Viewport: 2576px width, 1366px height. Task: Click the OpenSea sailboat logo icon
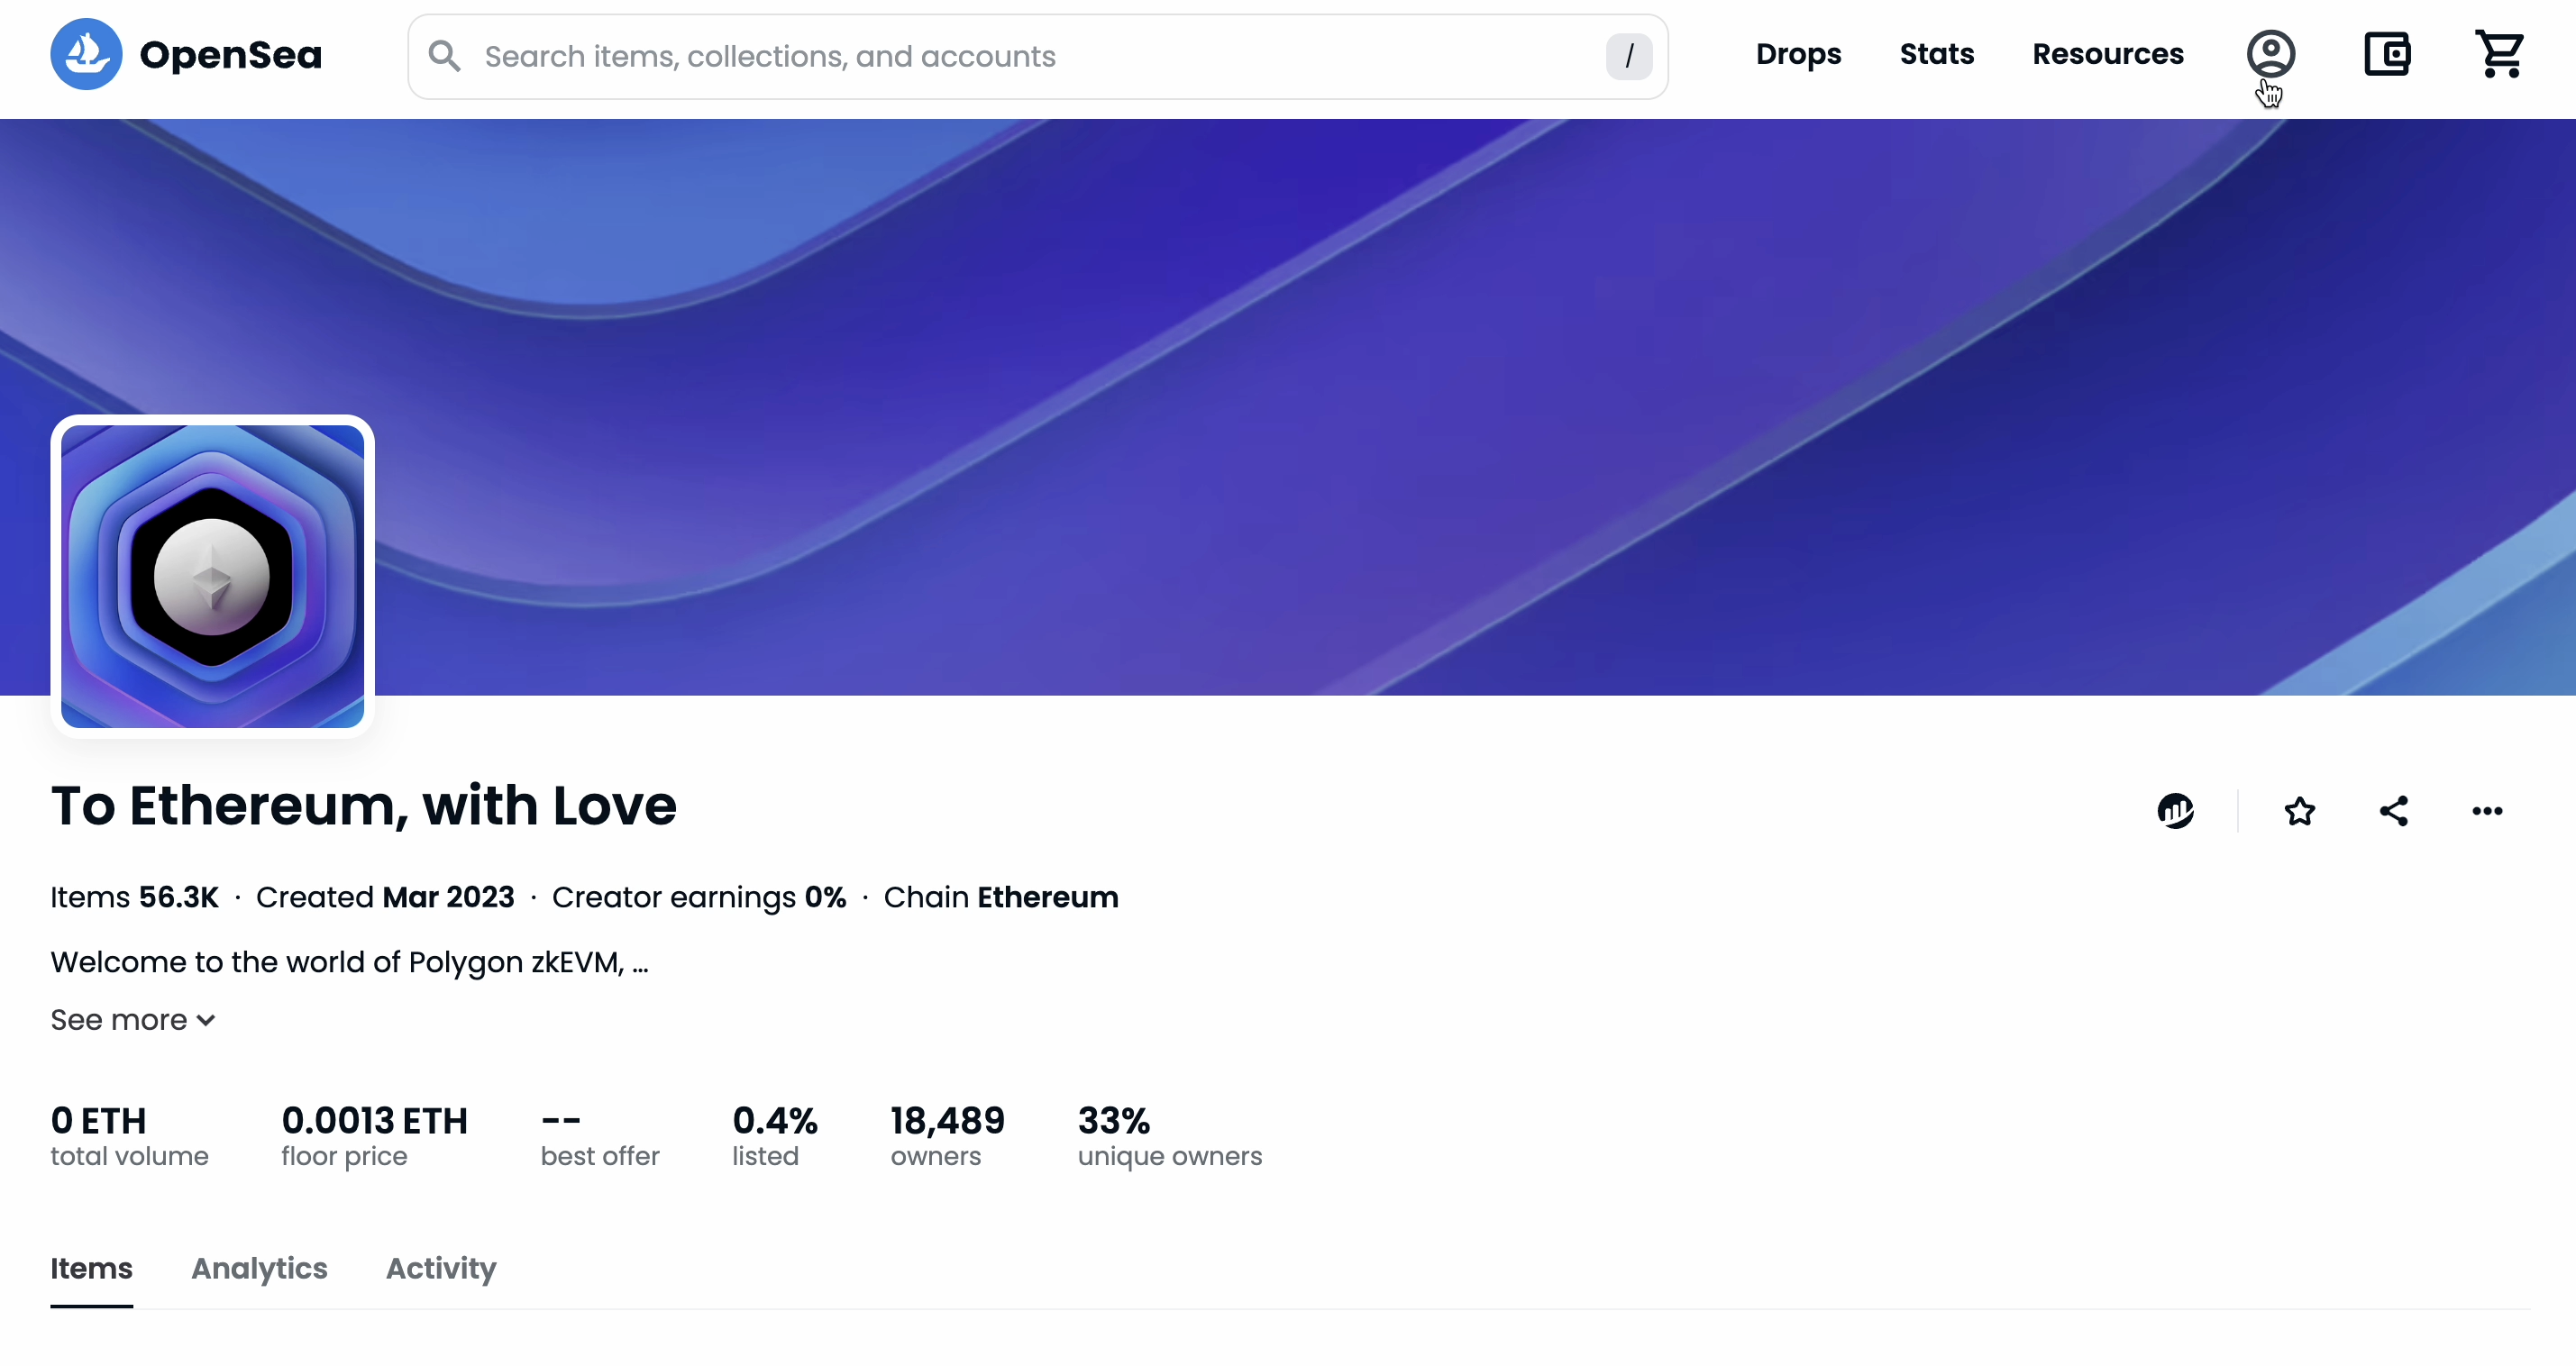click(x=86, y=54)
